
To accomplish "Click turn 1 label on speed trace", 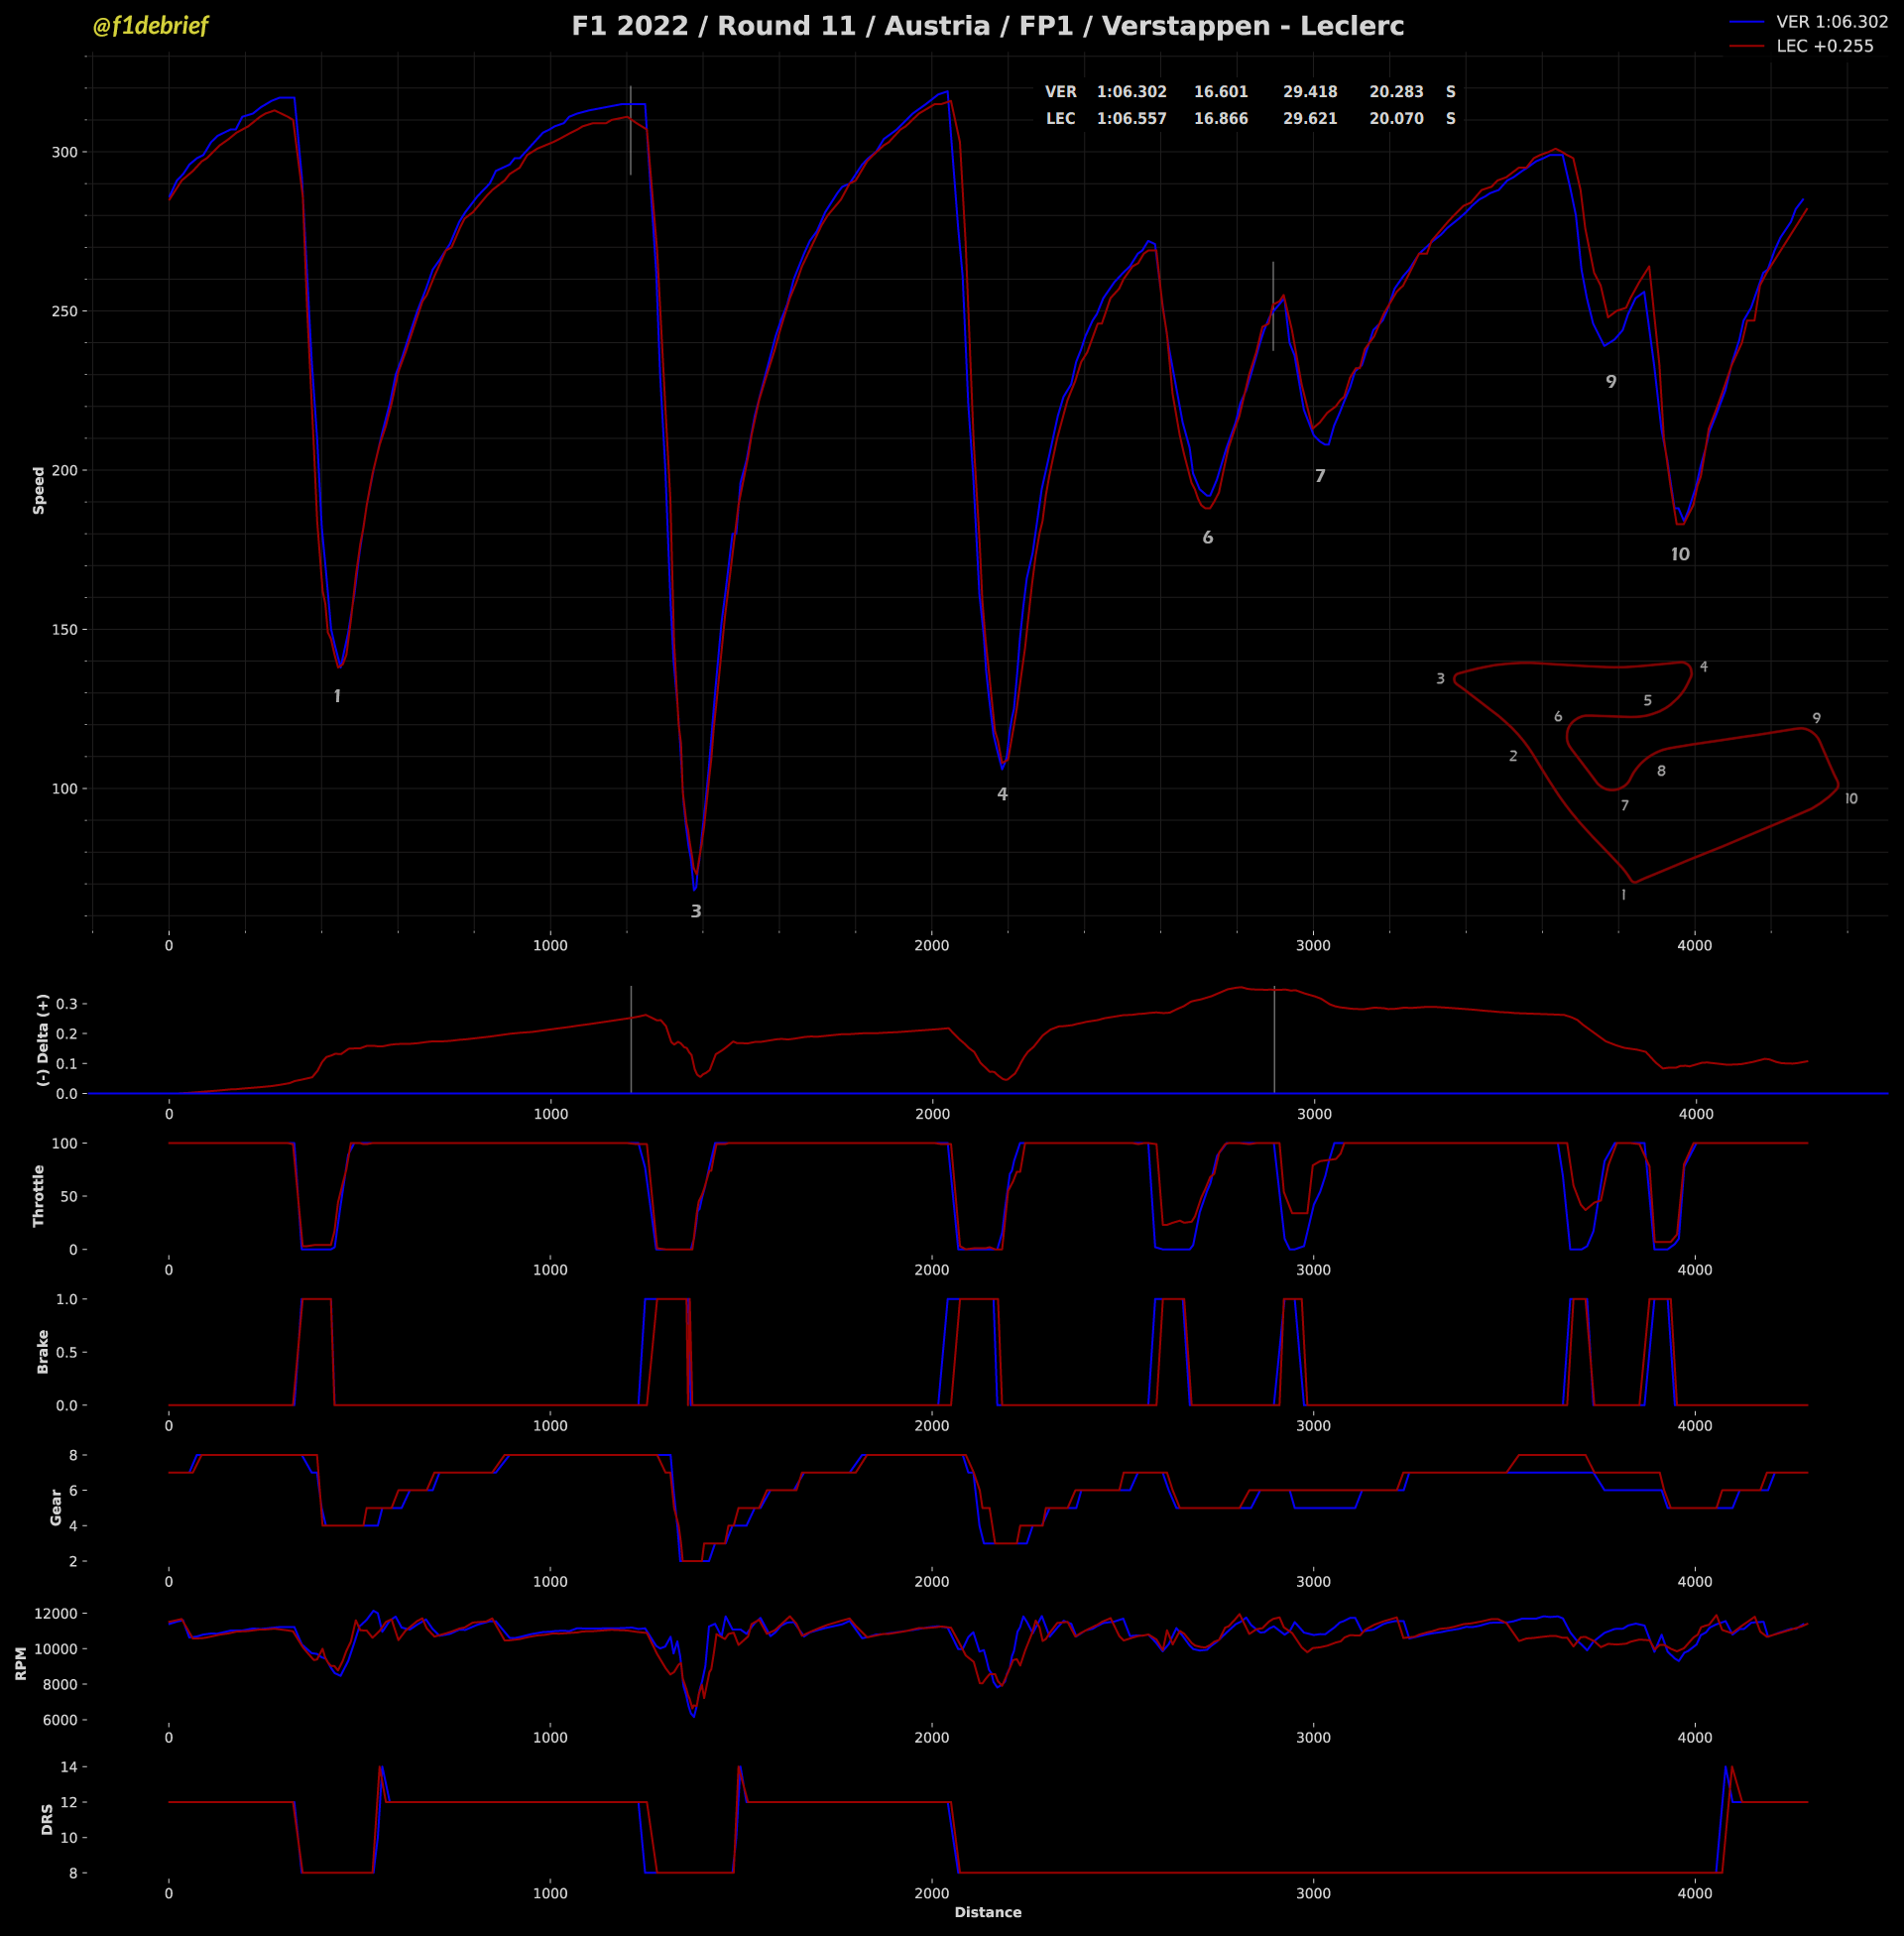I will pyautogui.click(x=337, y=697).
